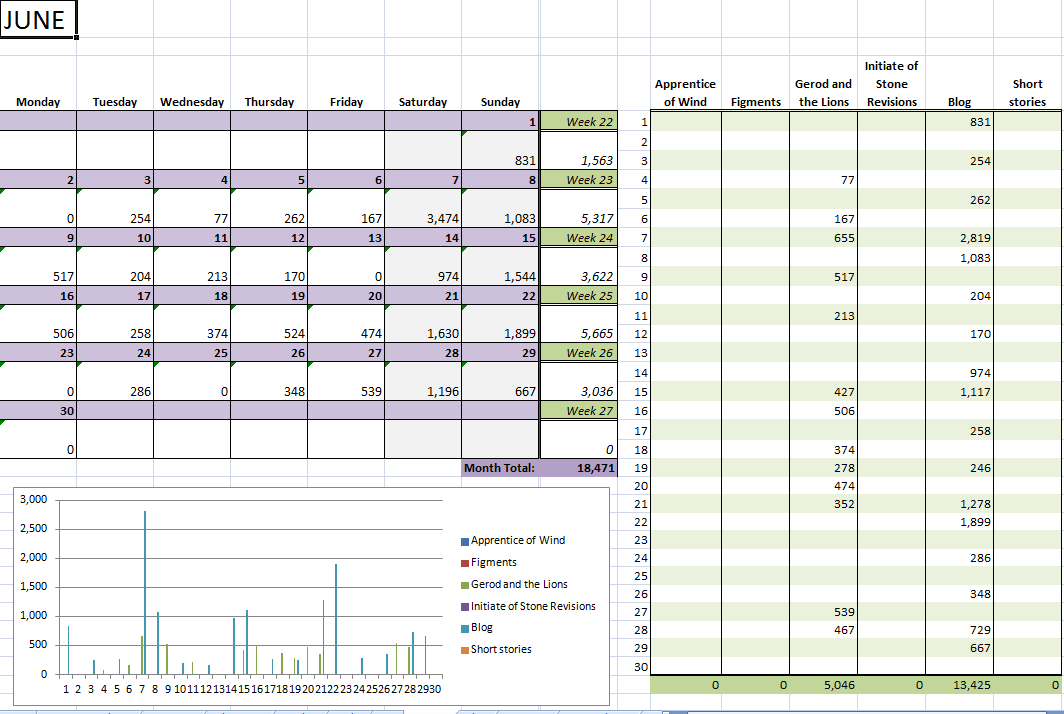Click the Saturday column header

423,102
